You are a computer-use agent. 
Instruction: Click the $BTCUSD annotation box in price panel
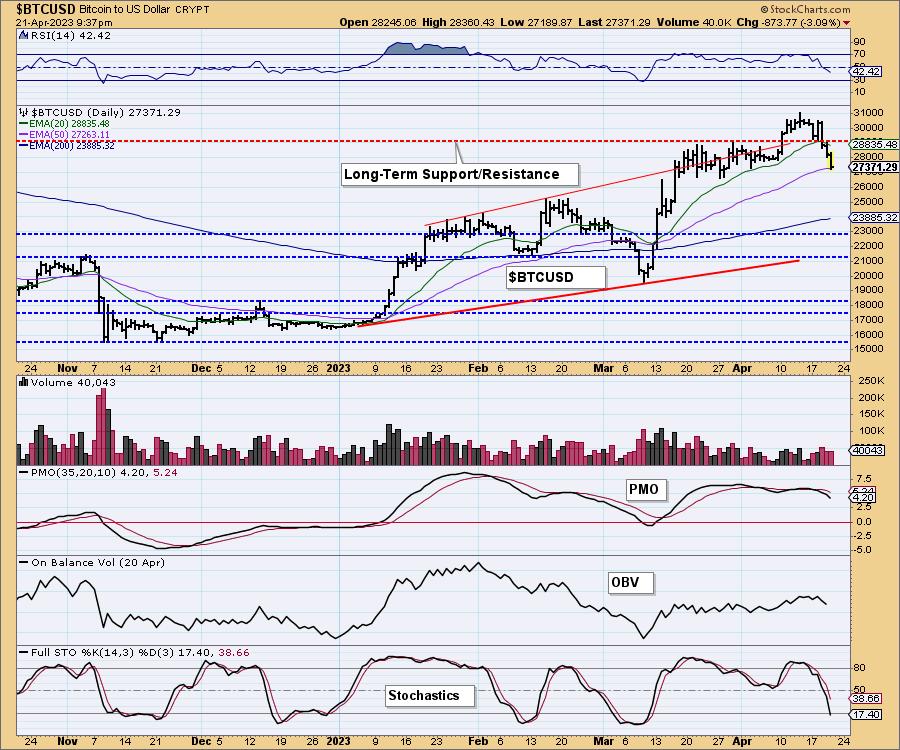tap(556, 277)
